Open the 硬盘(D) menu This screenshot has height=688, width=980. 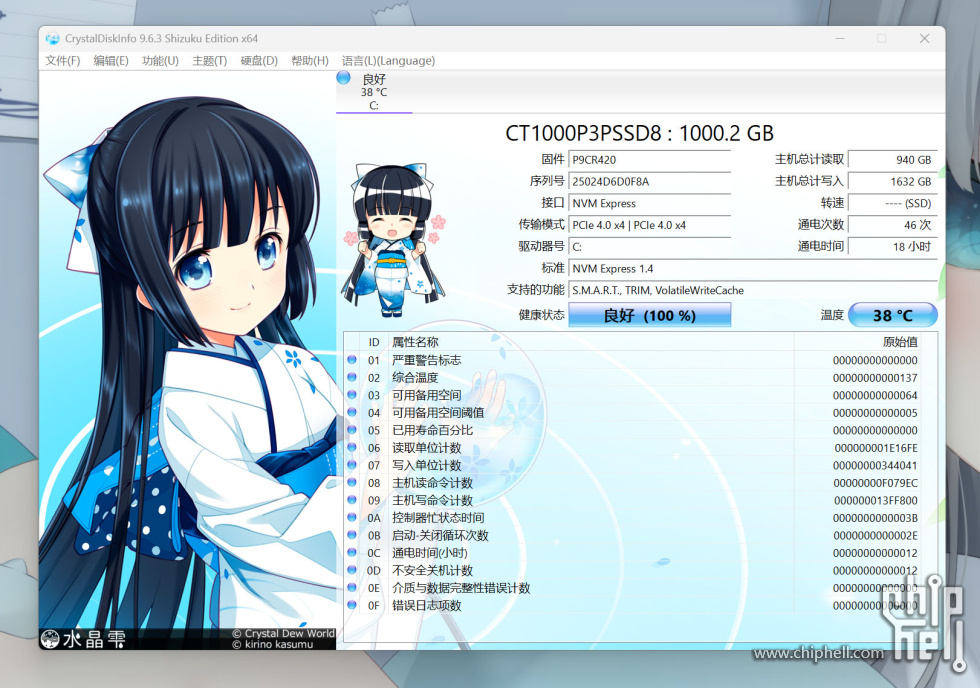259,61
